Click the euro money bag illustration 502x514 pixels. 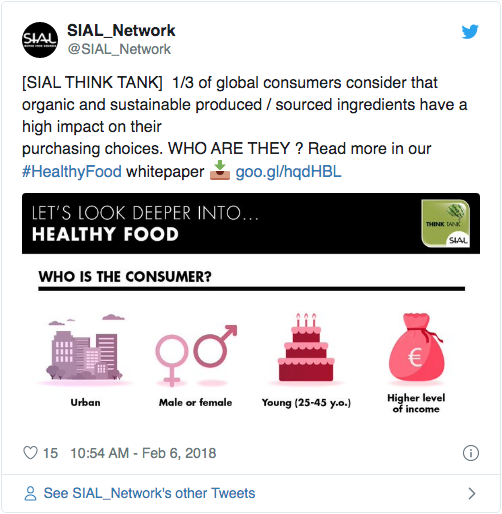pyautogui.click(x=416, y=347)
